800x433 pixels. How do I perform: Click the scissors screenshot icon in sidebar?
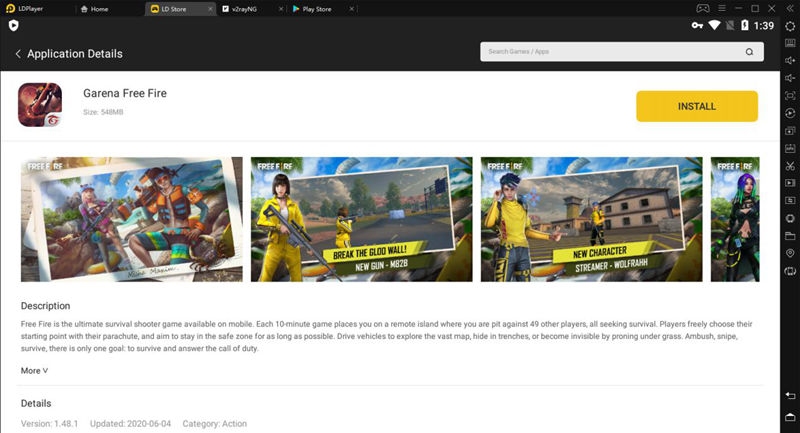[x=790, y=165]
